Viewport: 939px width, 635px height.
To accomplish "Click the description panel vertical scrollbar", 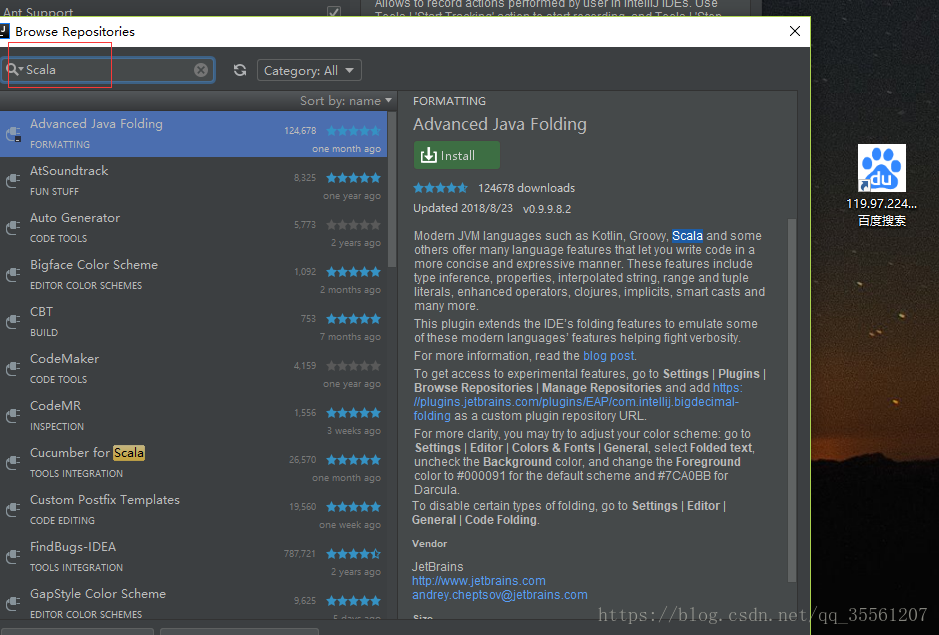I will pos(792,400).
